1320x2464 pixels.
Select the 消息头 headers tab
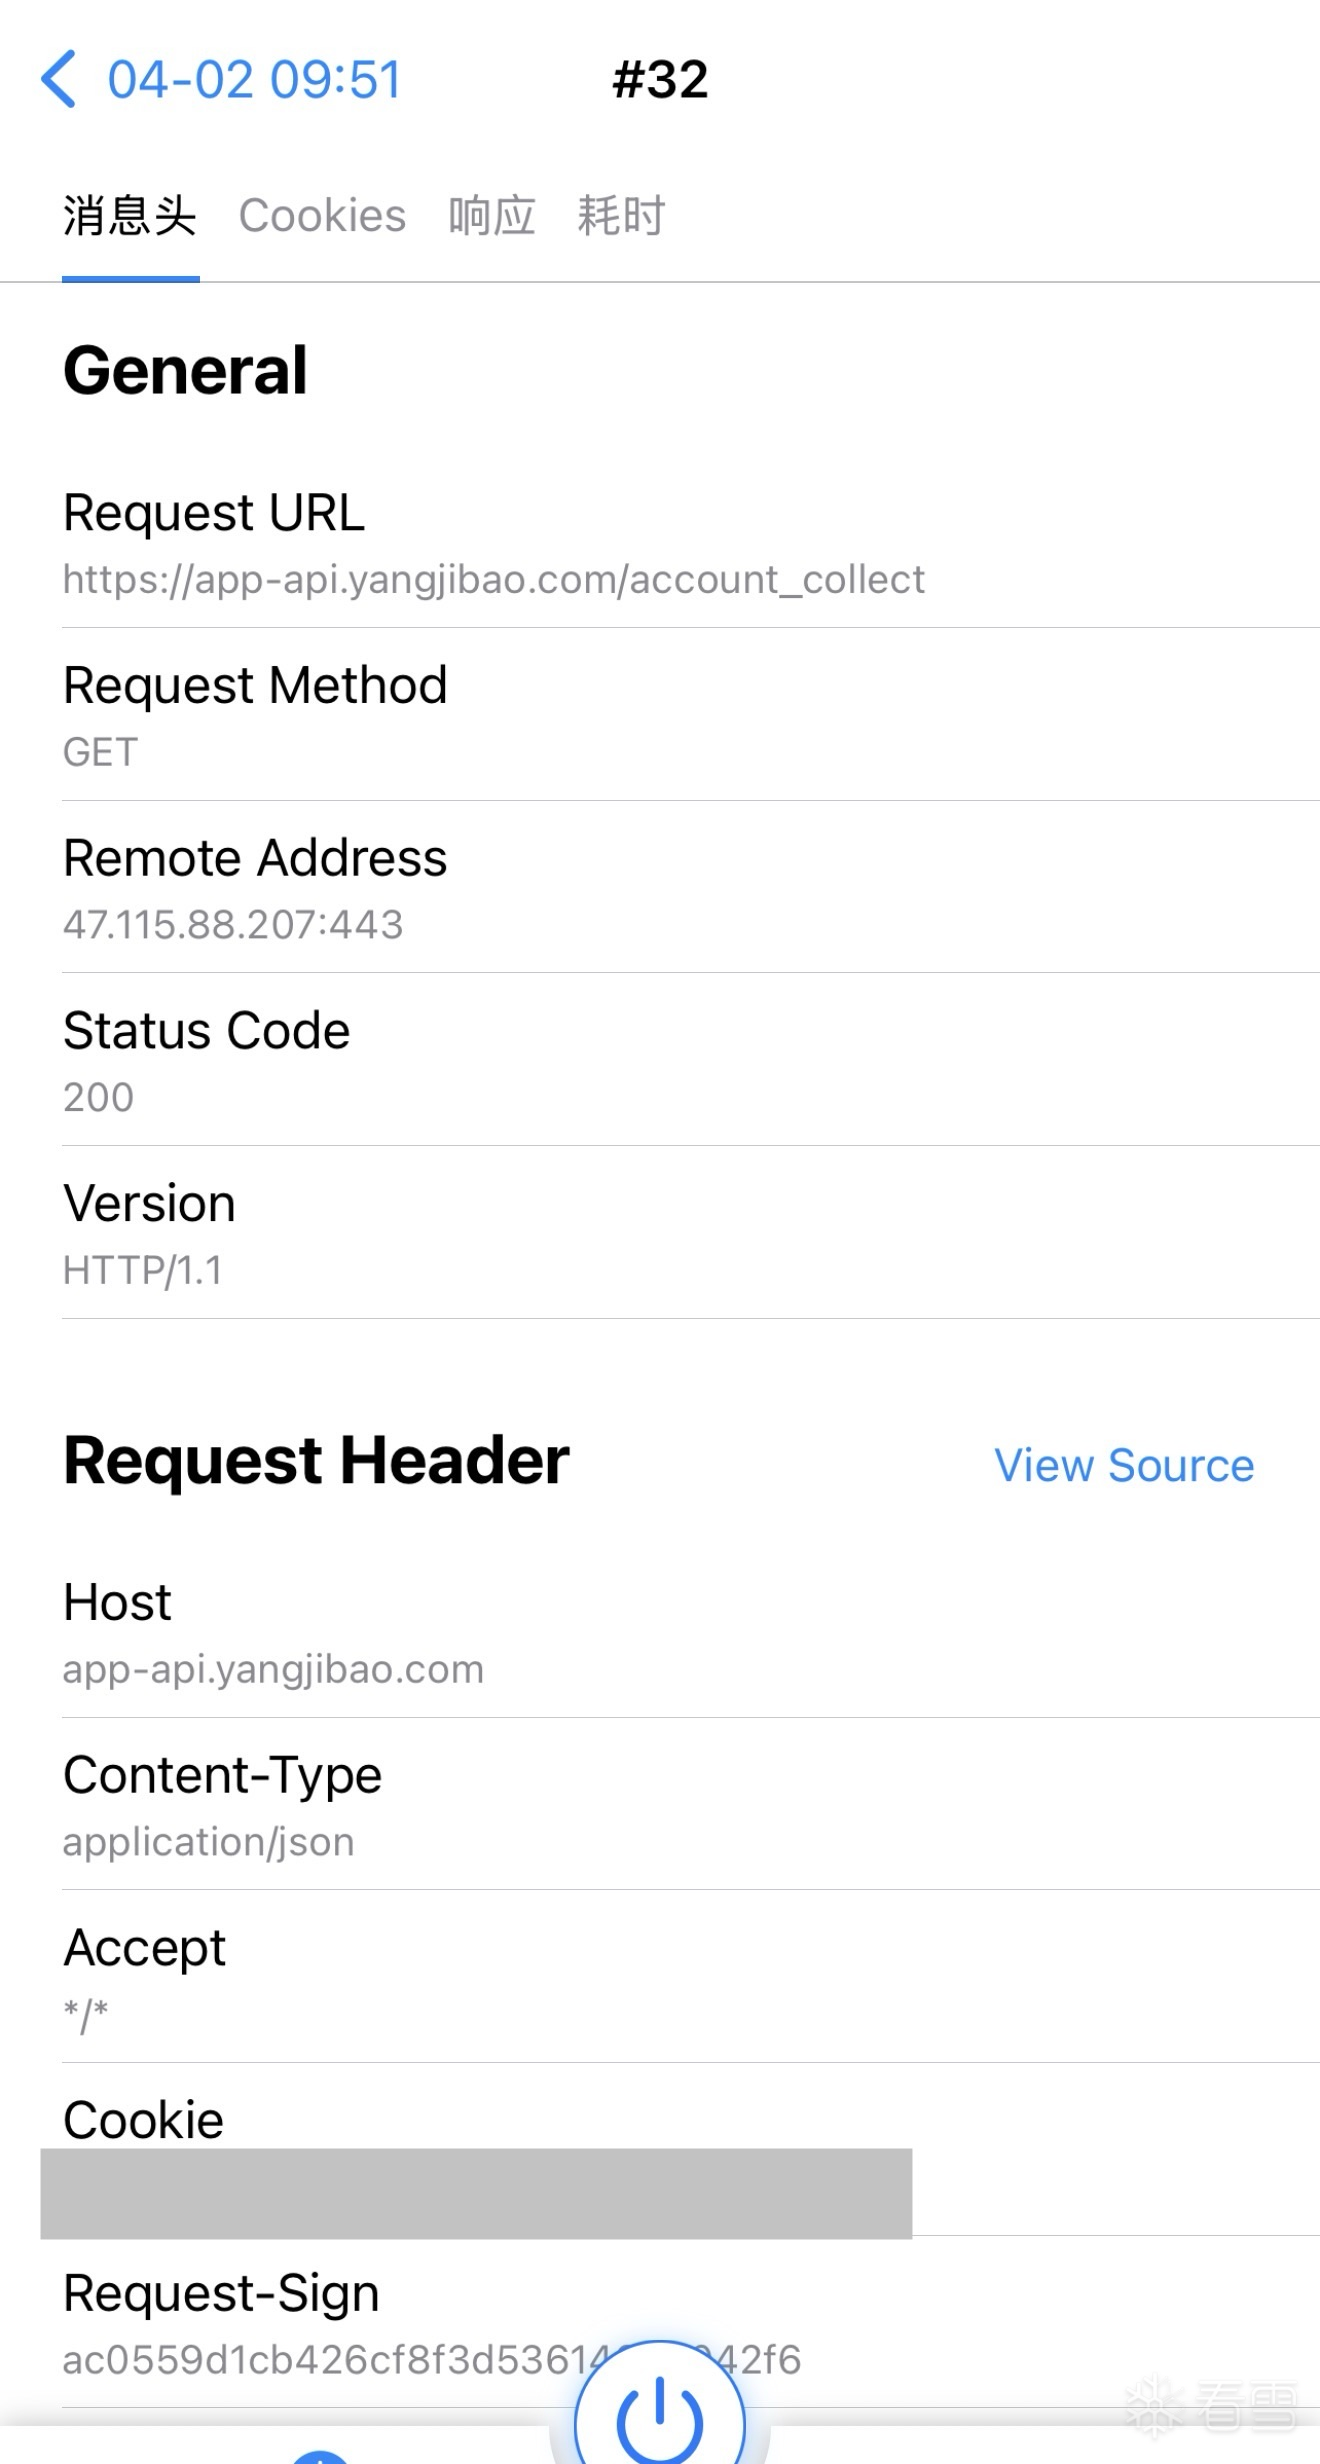[130, 216]
